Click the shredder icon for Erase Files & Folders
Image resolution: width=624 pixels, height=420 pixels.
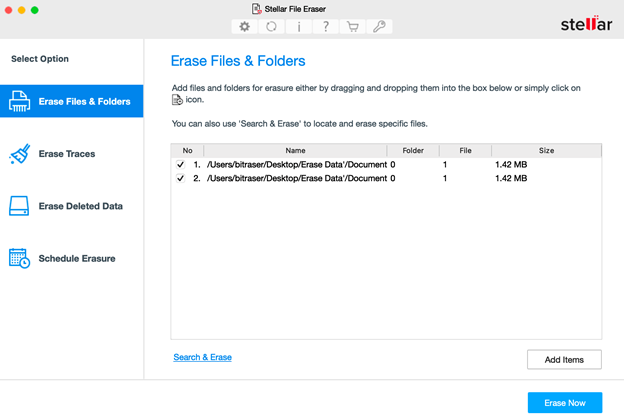[20, 101]
